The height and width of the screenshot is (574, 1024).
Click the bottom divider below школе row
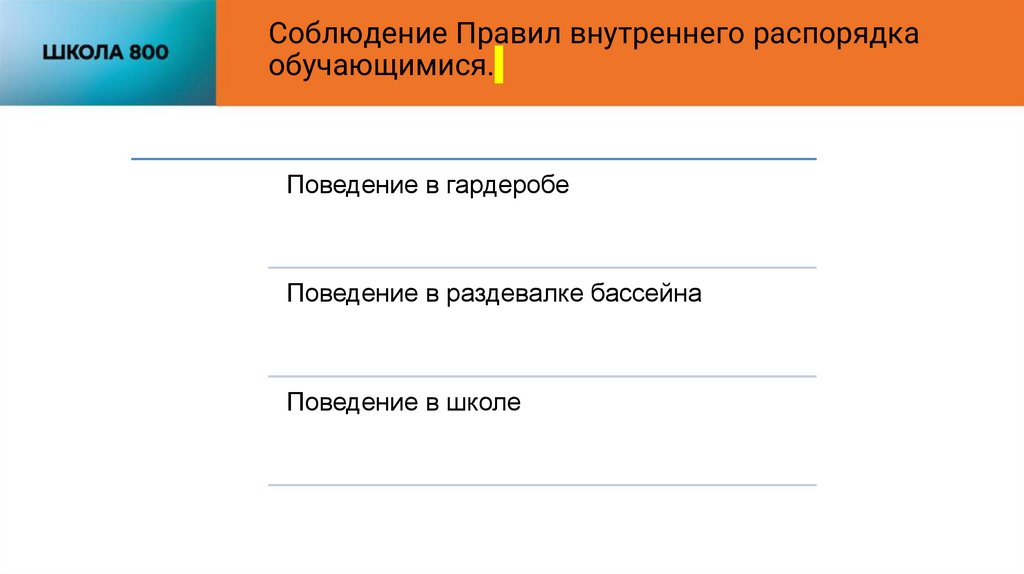click(542, 485)
